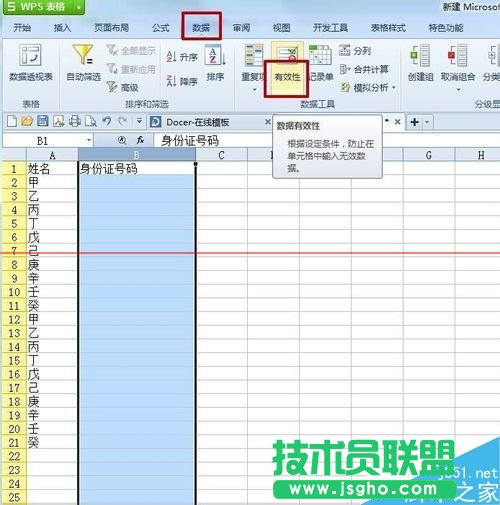
Task: Click the 癸 cell in row 21
Action: (x=52, y=443)
